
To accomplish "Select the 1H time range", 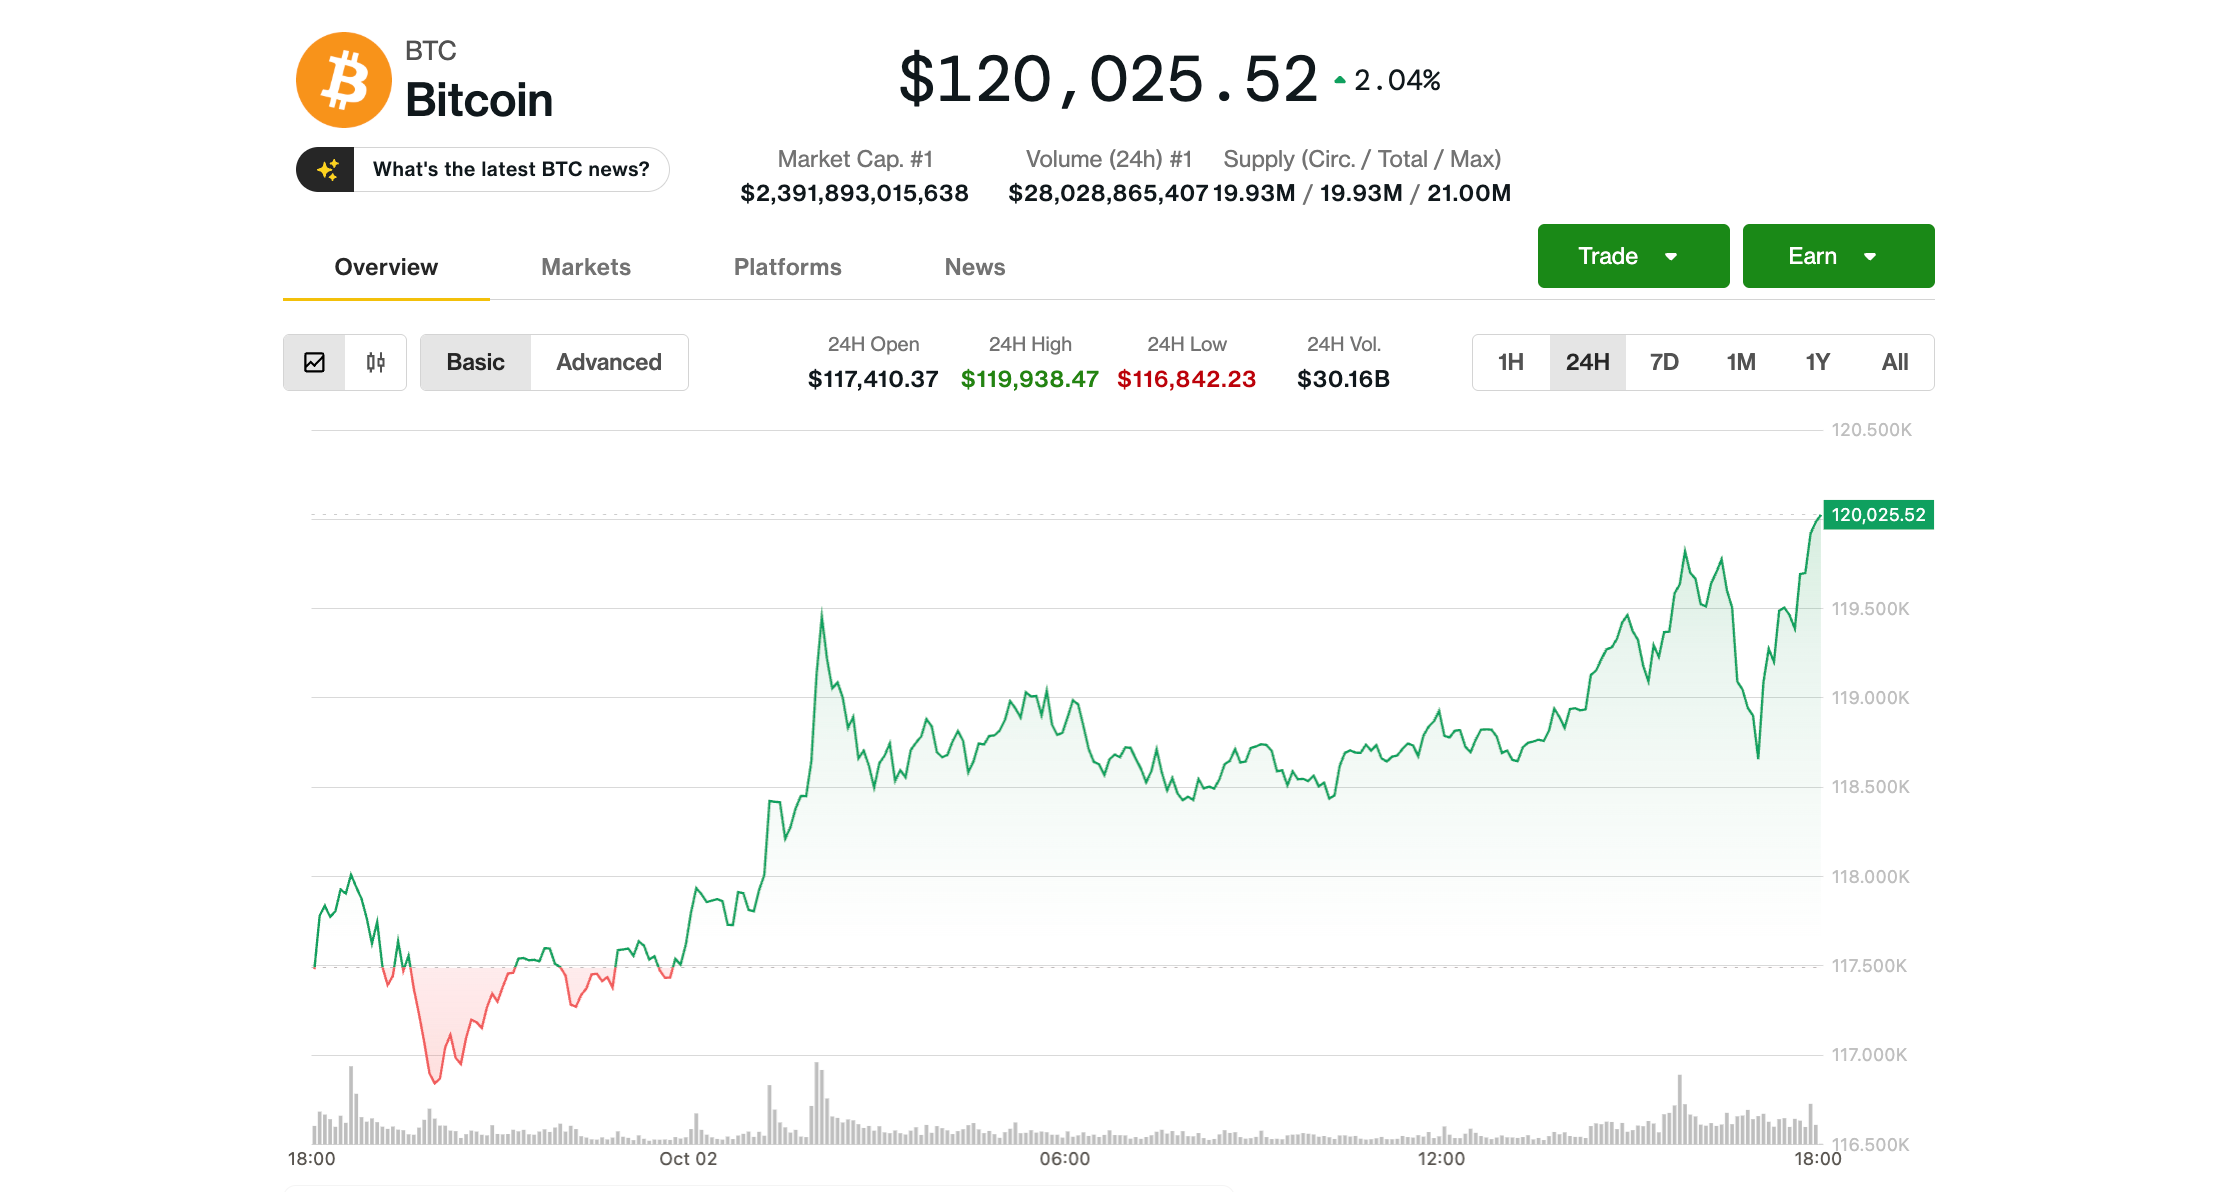I will pos(1510,362).
